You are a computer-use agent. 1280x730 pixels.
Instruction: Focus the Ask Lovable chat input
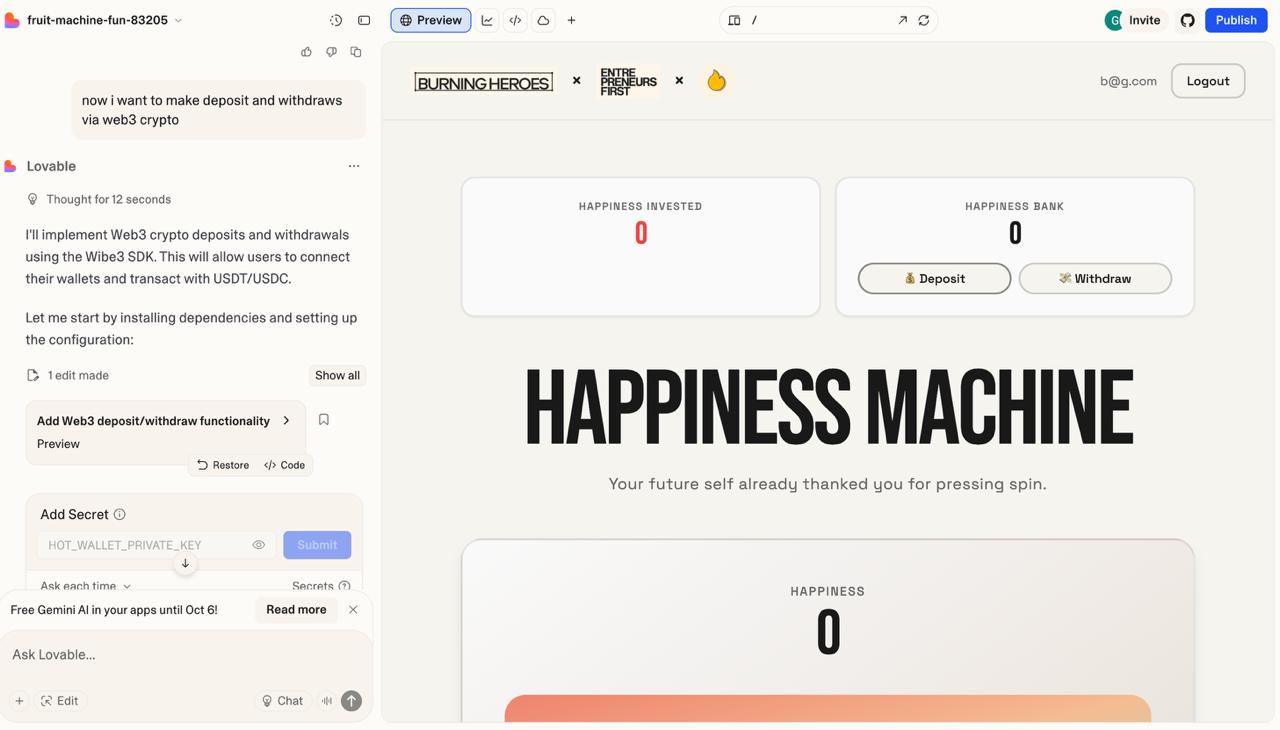pos(186,654)
